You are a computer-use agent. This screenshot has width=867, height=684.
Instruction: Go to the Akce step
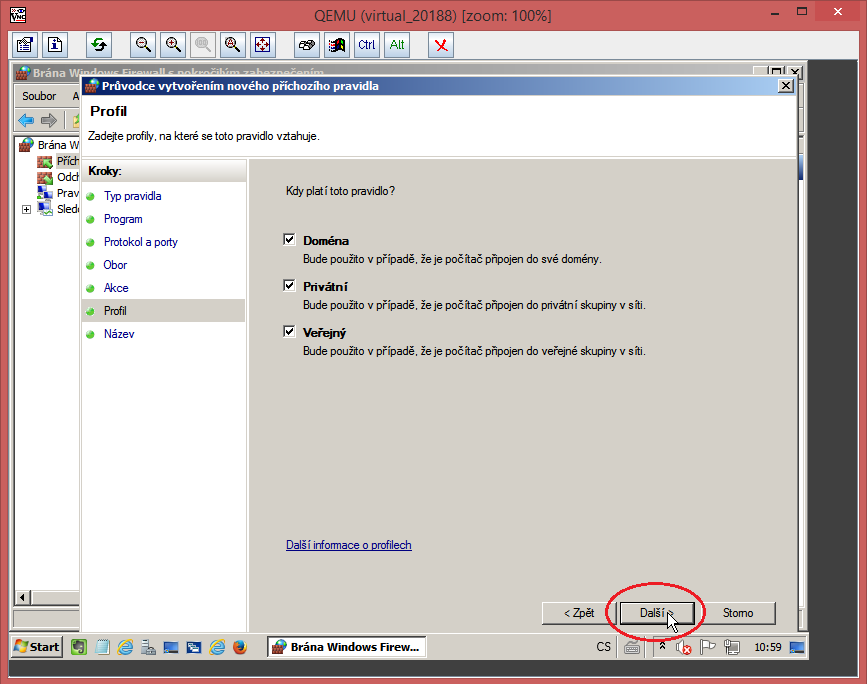pos(116,288)
